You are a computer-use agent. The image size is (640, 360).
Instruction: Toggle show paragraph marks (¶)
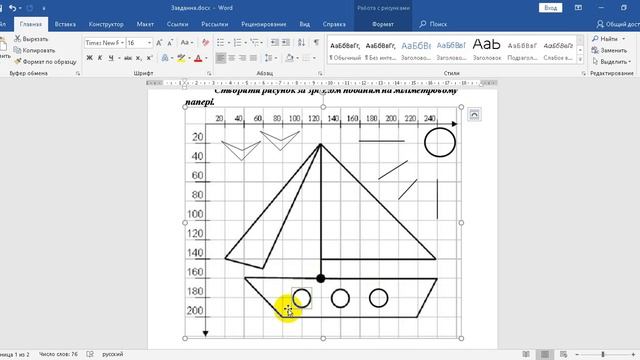316,42
